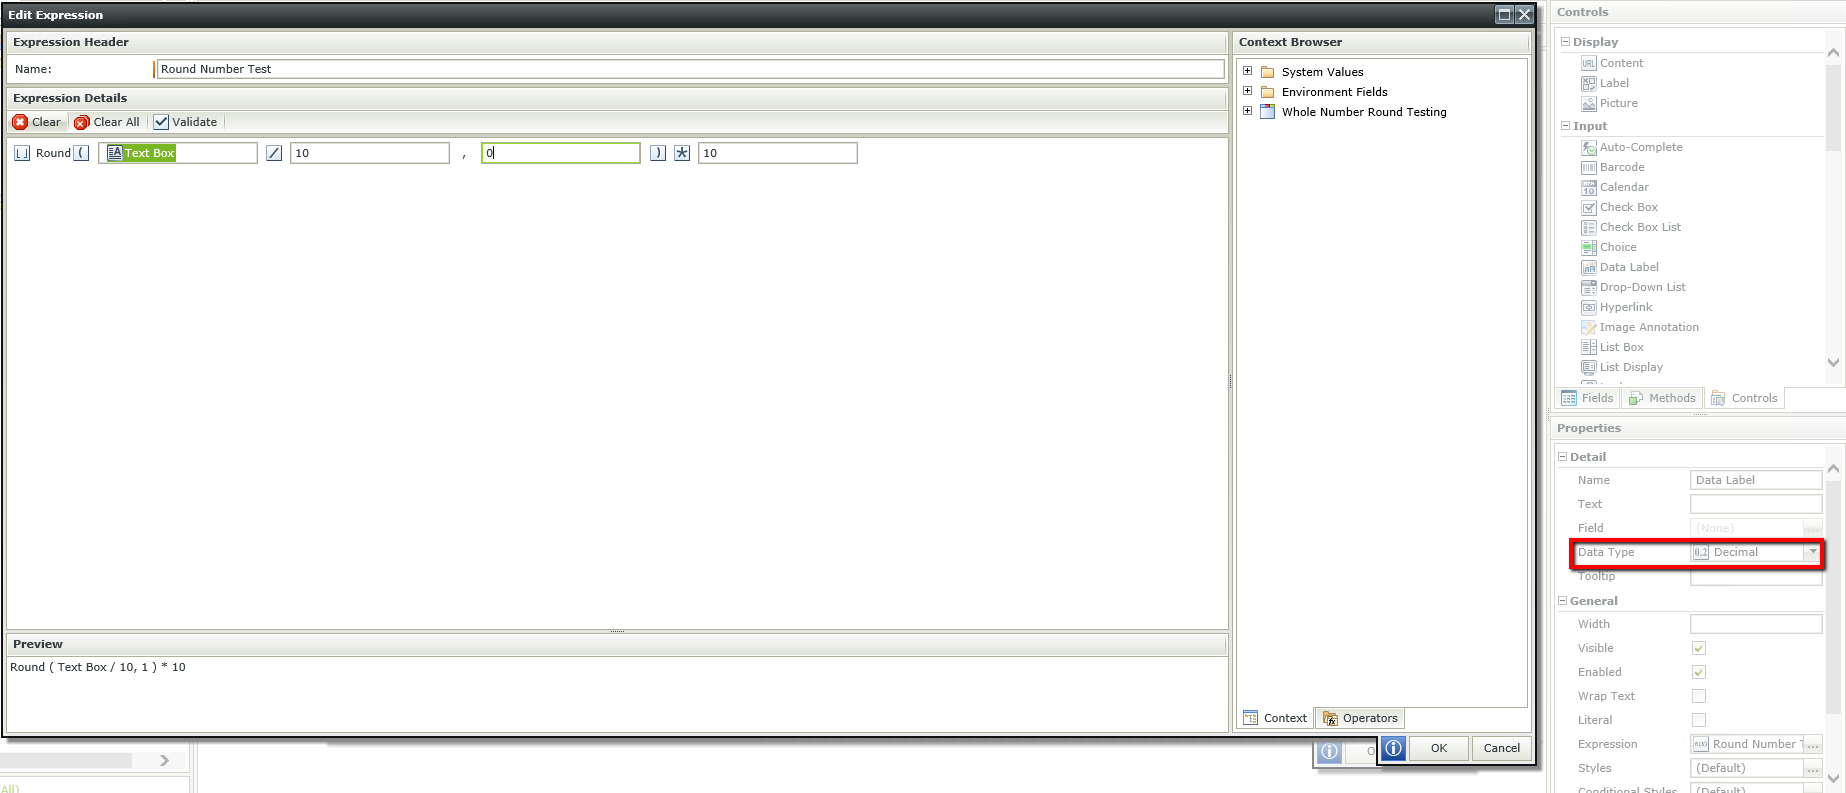Toggle the Visible checkbox
The height and width of the screenshot is (793, 1846).
coord(1698,648)
